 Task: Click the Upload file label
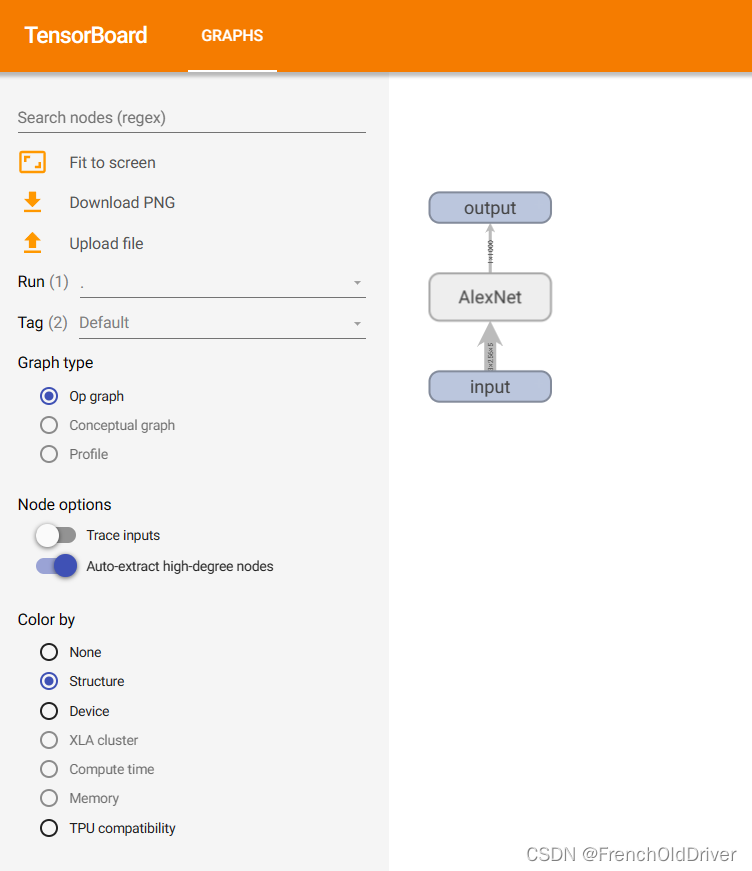[106, 243]
